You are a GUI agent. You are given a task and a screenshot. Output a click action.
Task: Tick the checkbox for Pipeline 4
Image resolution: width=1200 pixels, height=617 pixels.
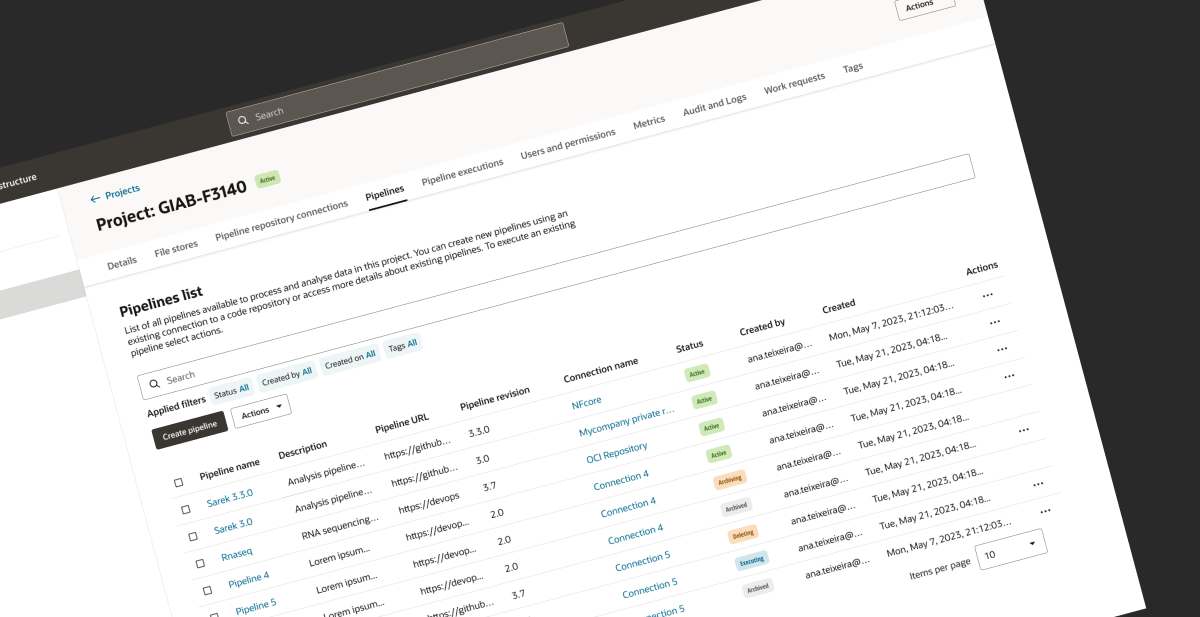[x=207, y=591]
